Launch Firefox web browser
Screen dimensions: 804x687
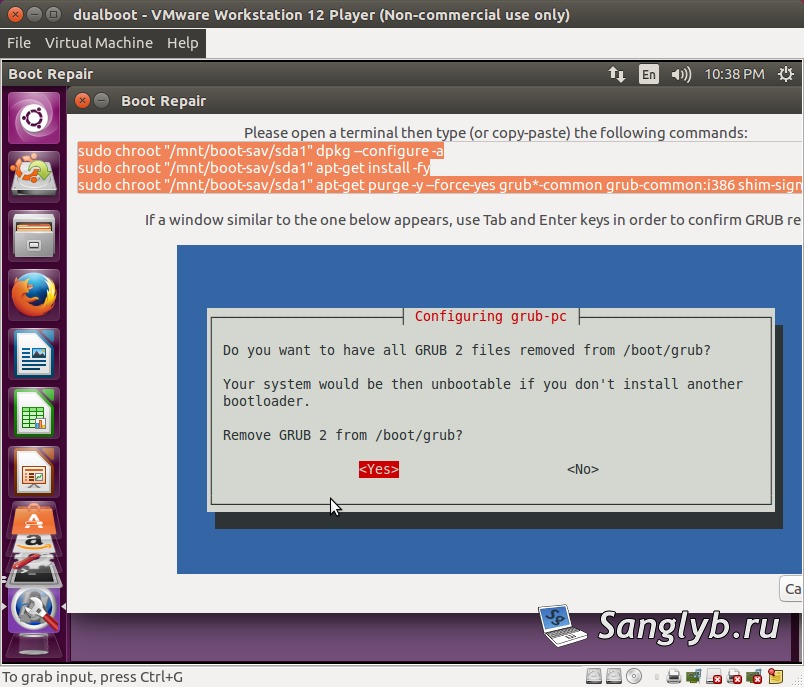[x=34, y=295]
